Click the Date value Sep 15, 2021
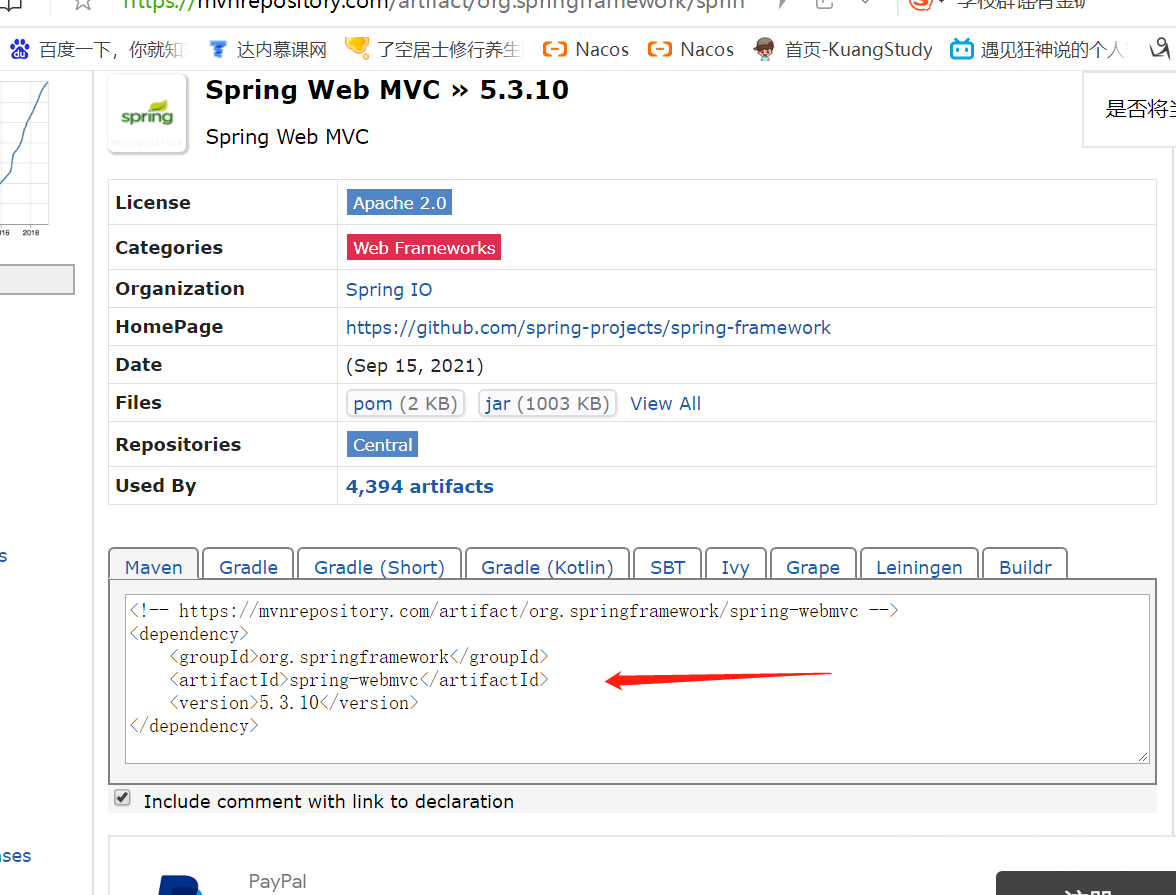The width and height of the screenshot is (1176, 895). 415,365
